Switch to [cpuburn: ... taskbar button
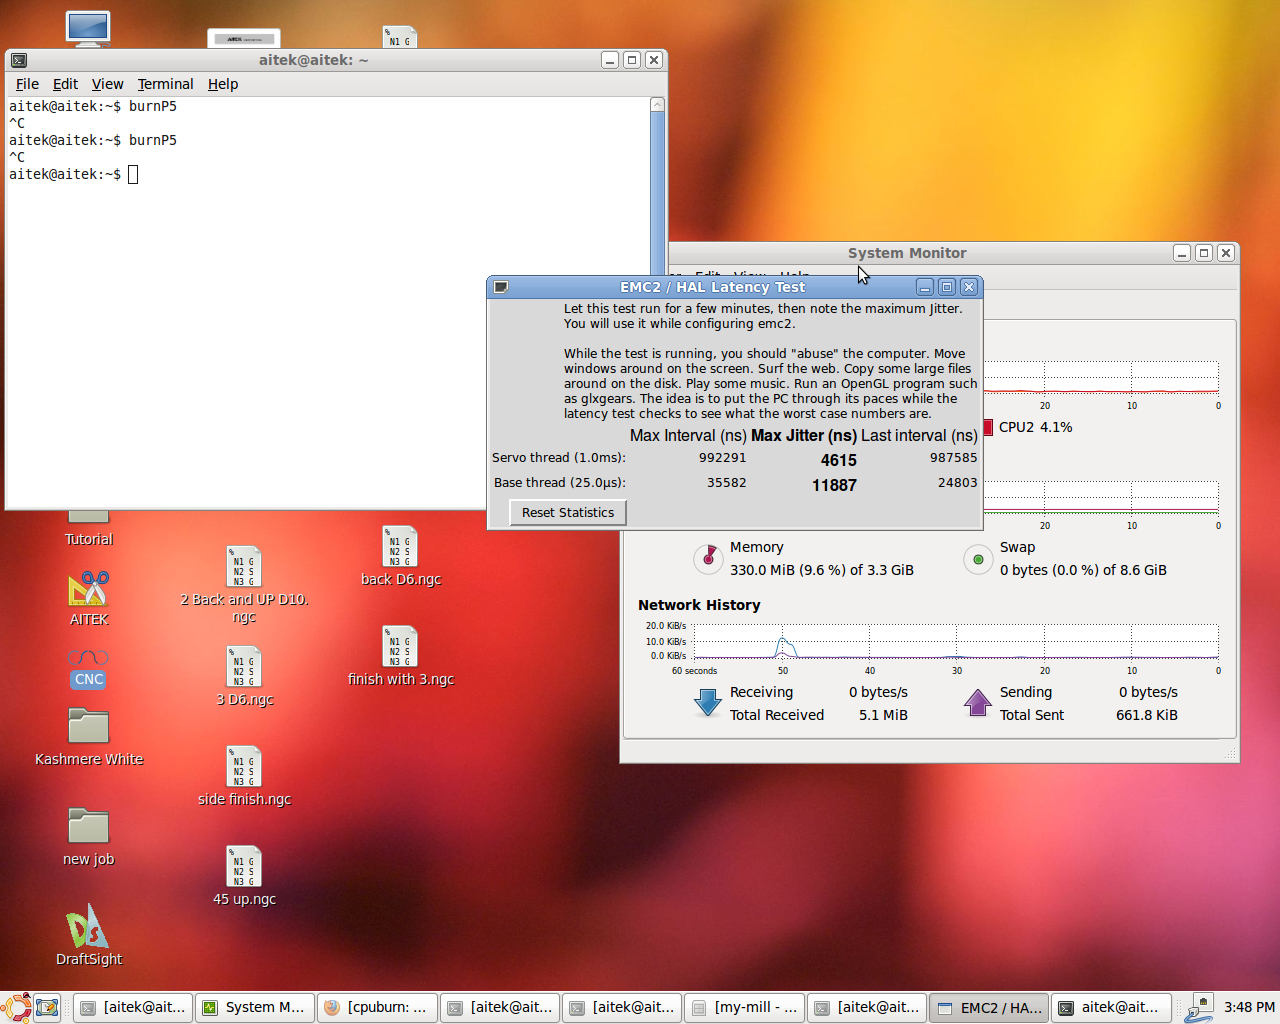 (x=377, y=1007)
